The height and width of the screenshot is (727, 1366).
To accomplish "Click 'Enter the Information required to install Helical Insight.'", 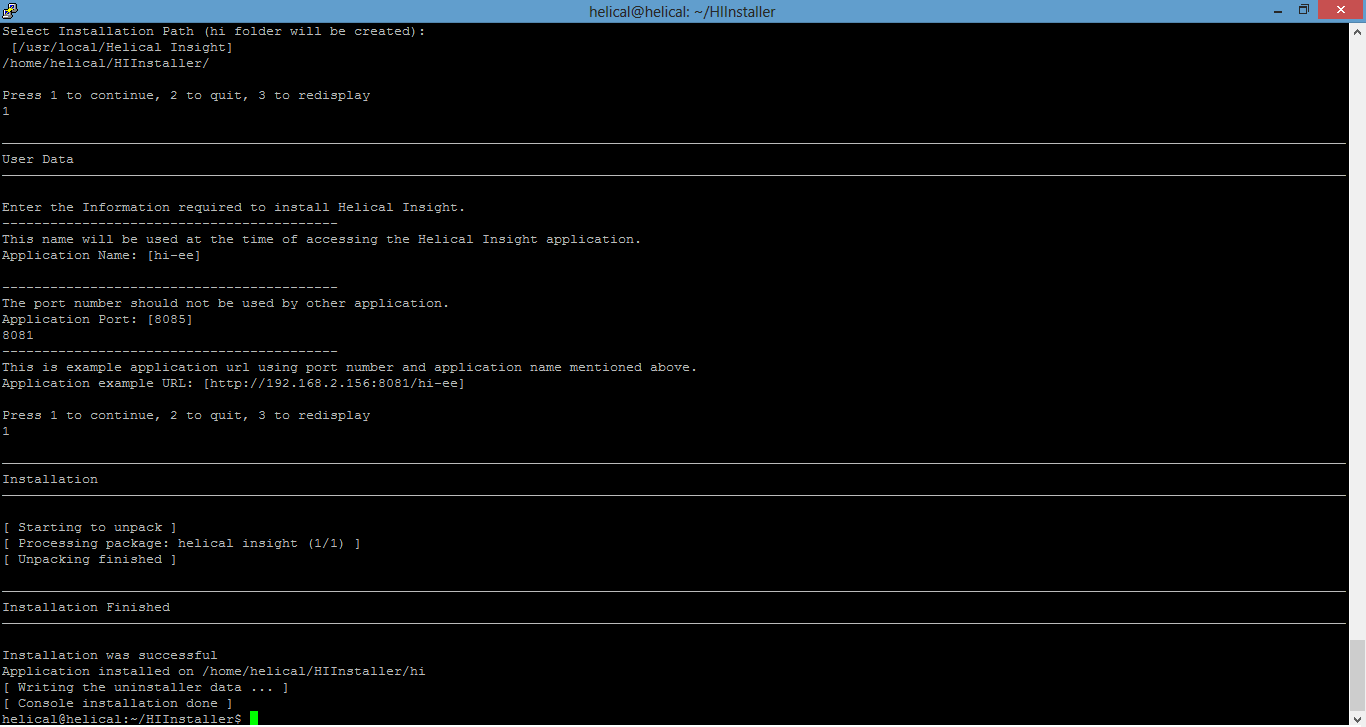I will [234, 207].
